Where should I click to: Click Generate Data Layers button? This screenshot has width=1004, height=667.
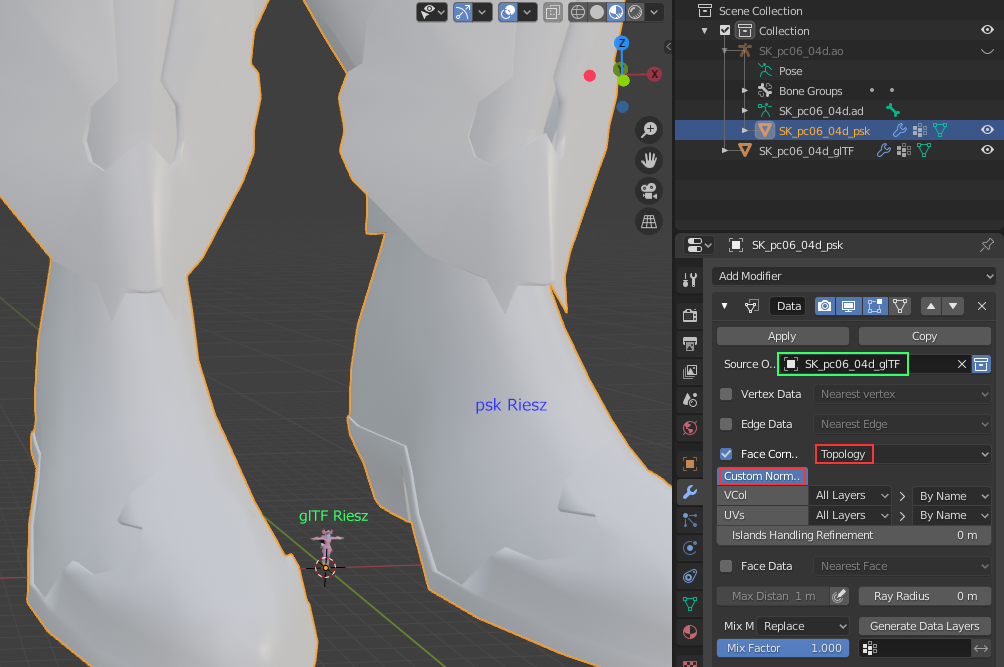925,626
